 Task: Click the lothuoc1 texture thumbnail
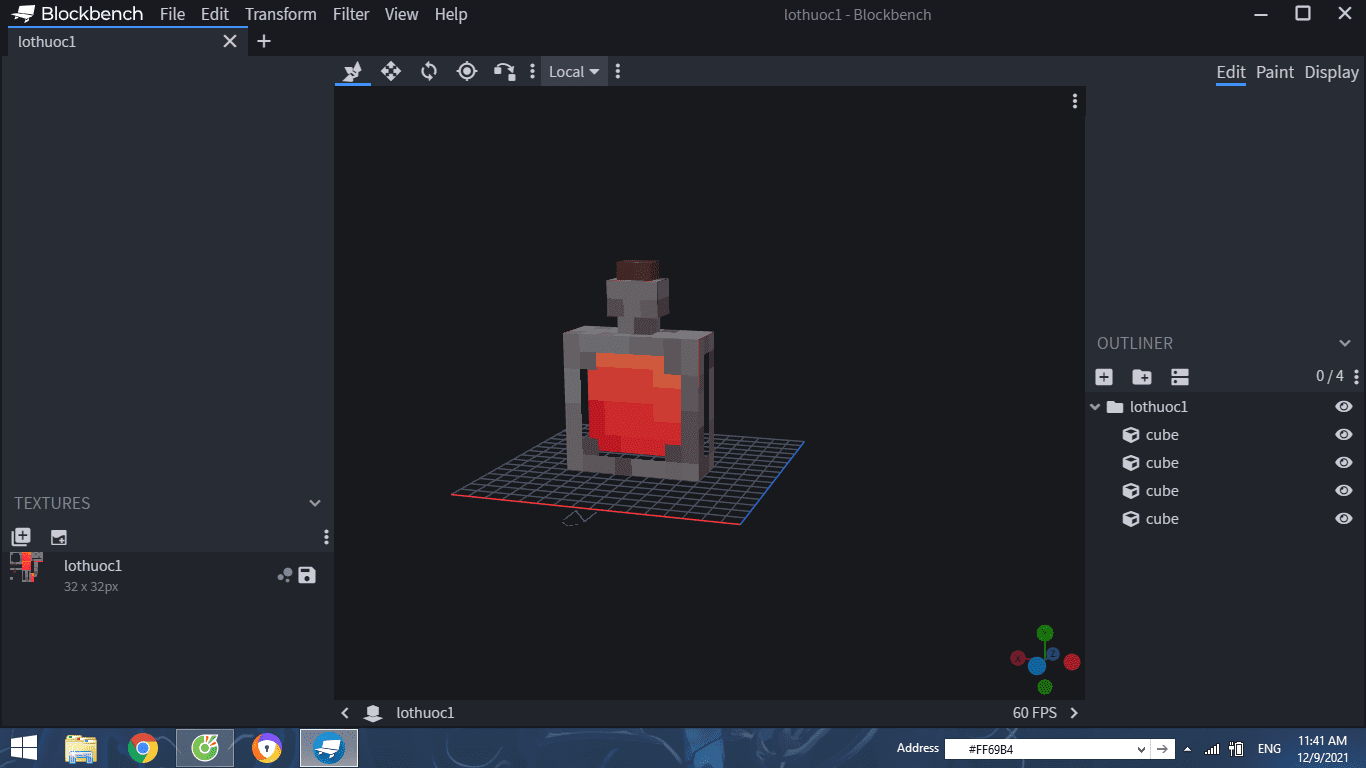pos(27,567)
